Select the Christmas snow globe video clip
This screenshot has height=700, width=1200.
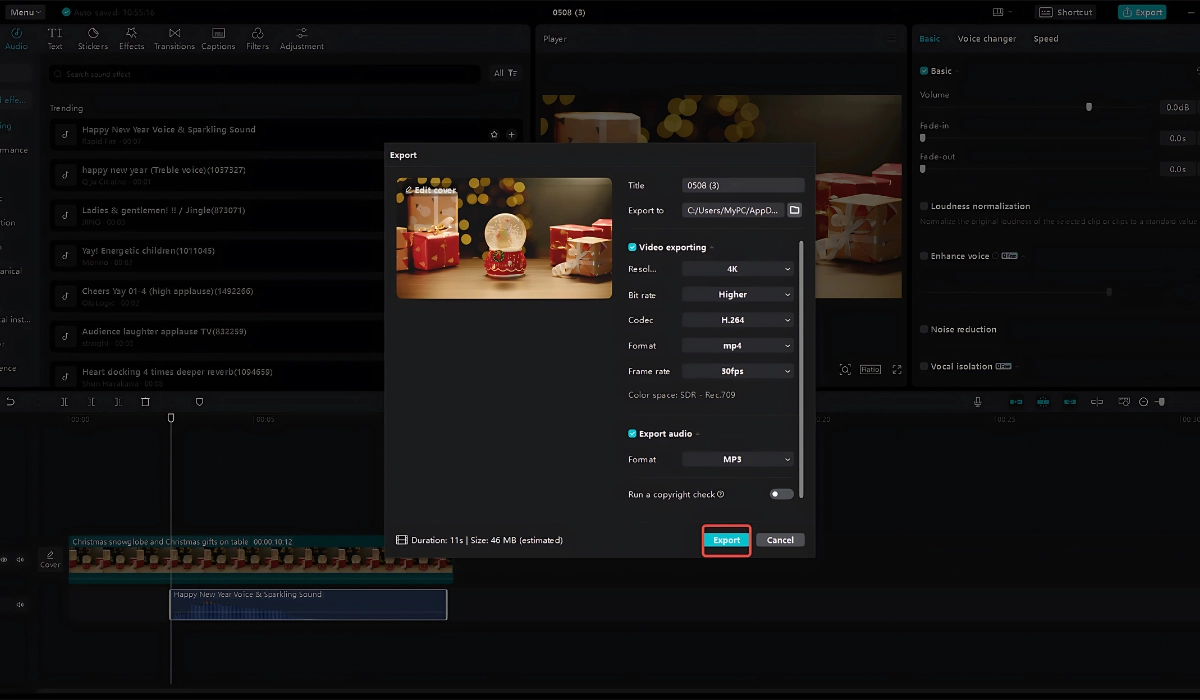[x=261, y=558]
